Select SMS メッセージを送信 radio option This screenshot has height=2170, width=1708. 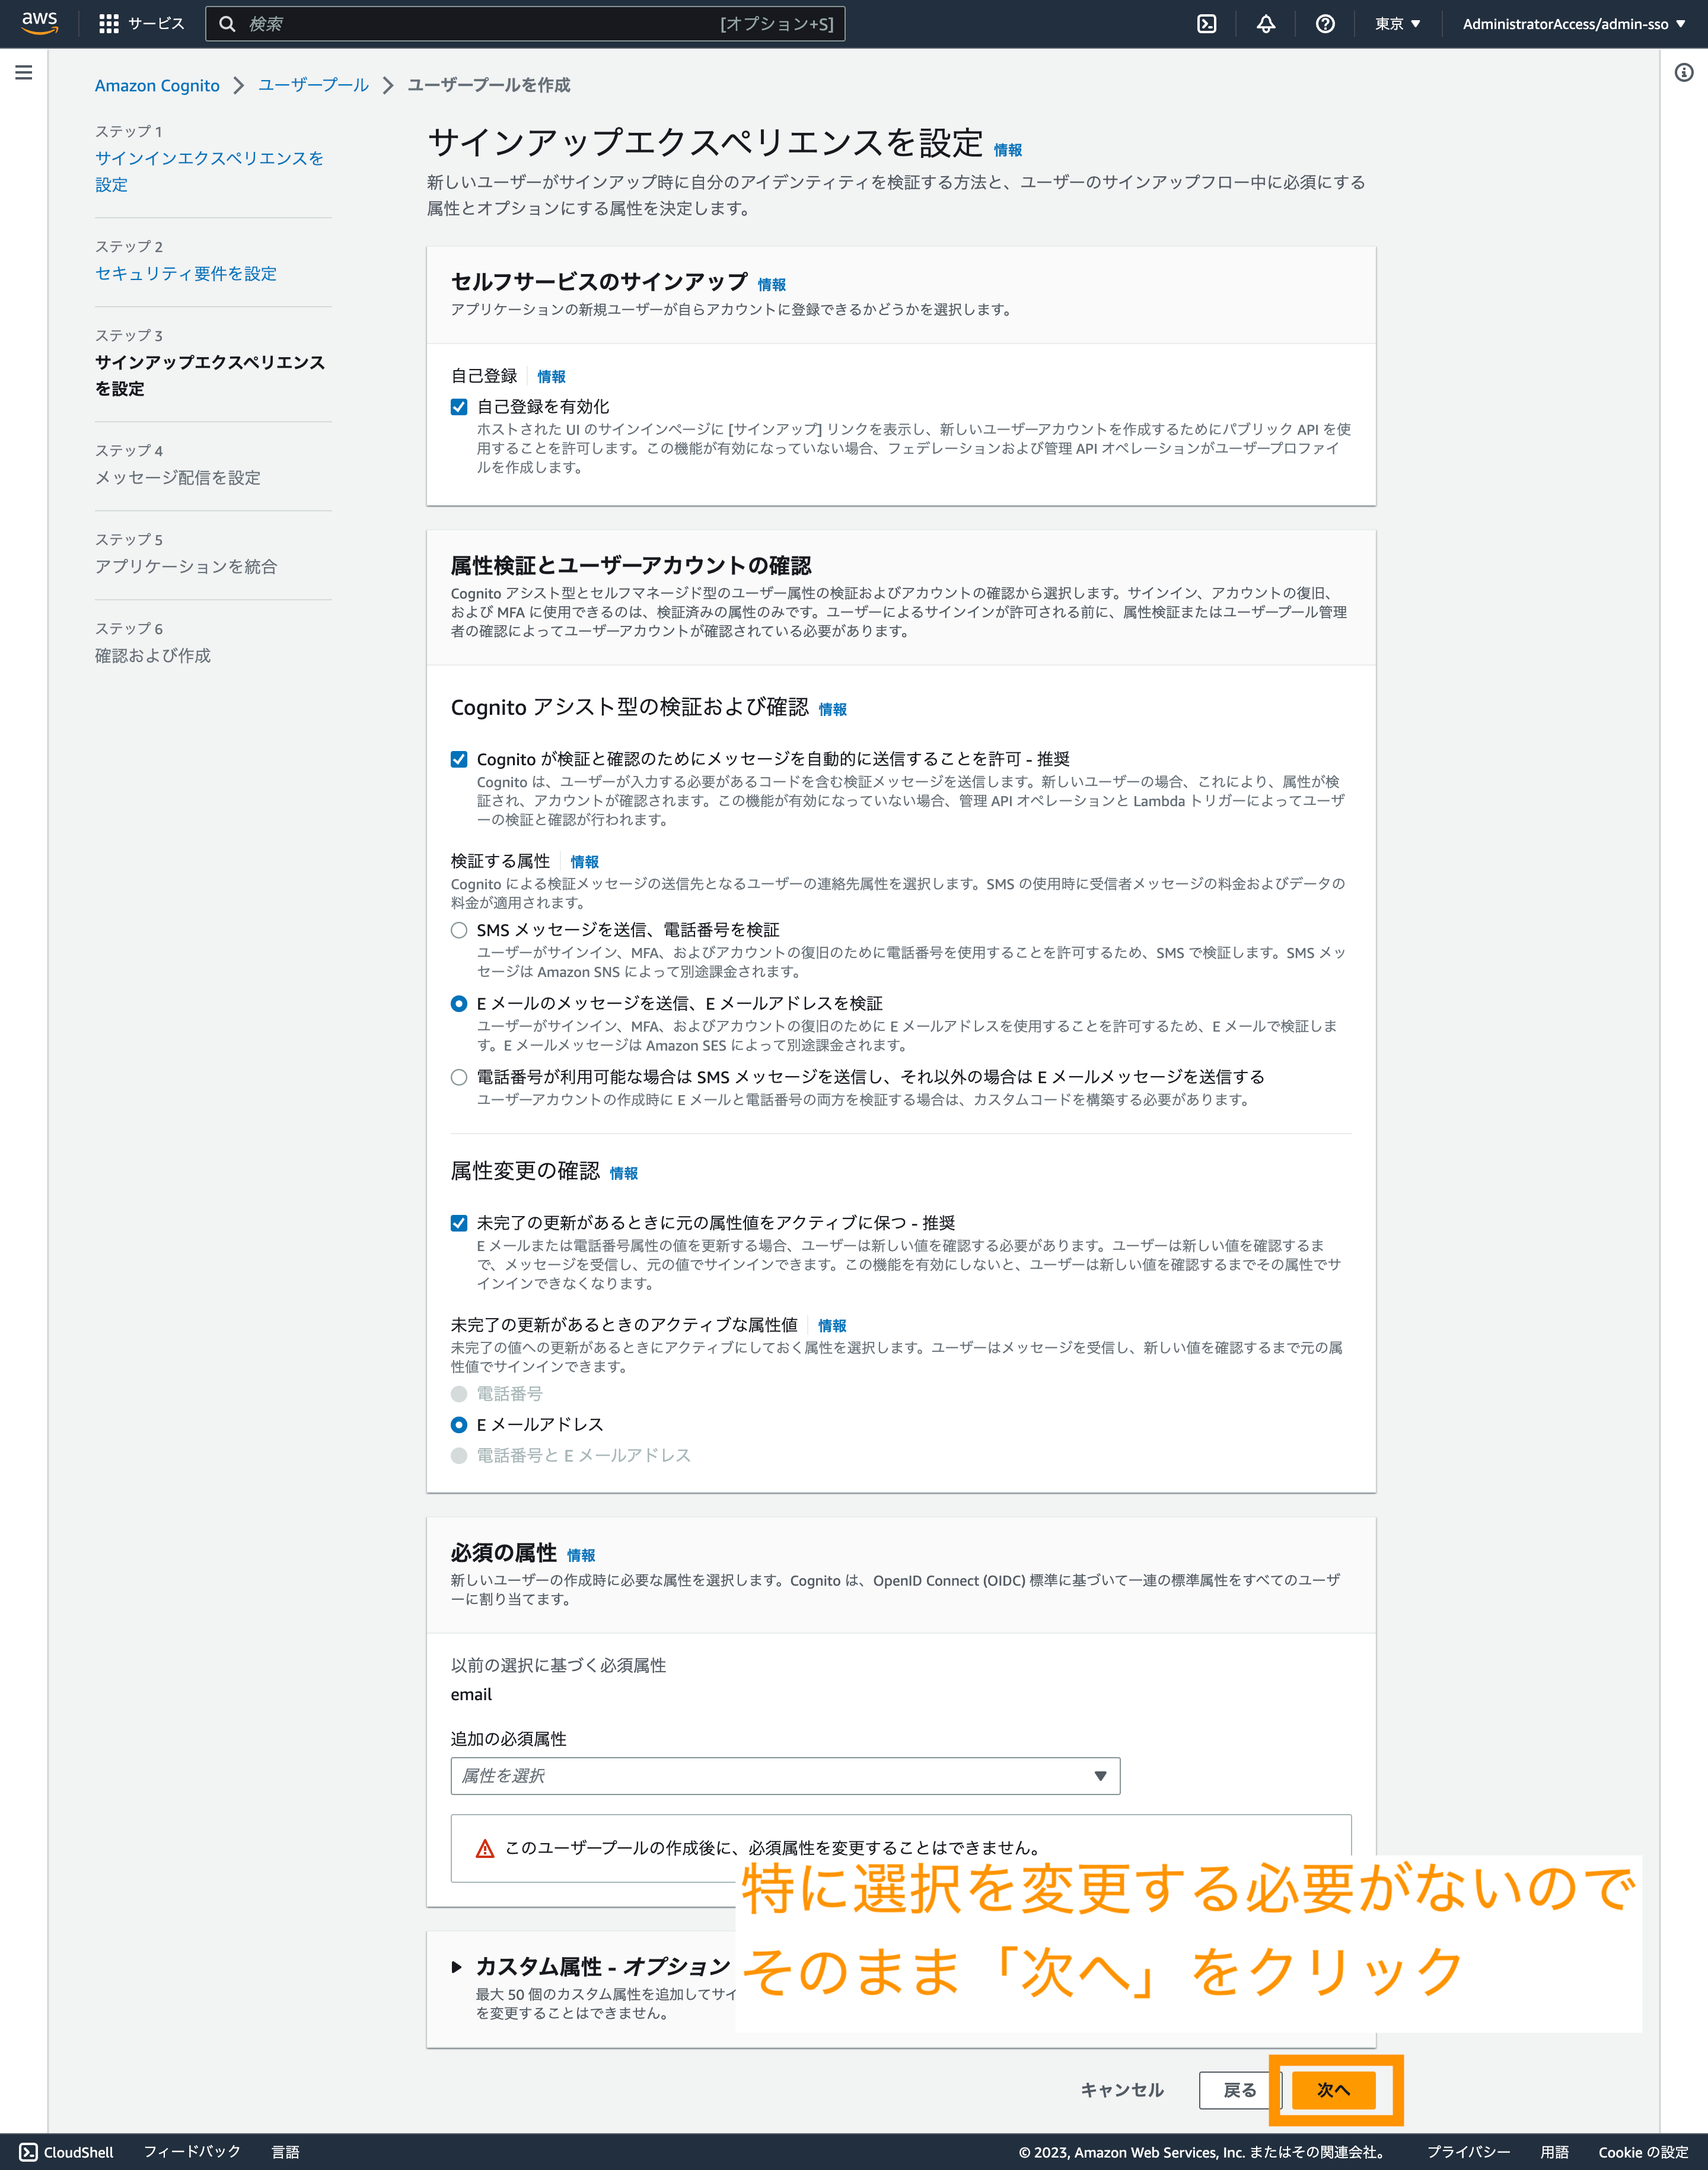459,930
